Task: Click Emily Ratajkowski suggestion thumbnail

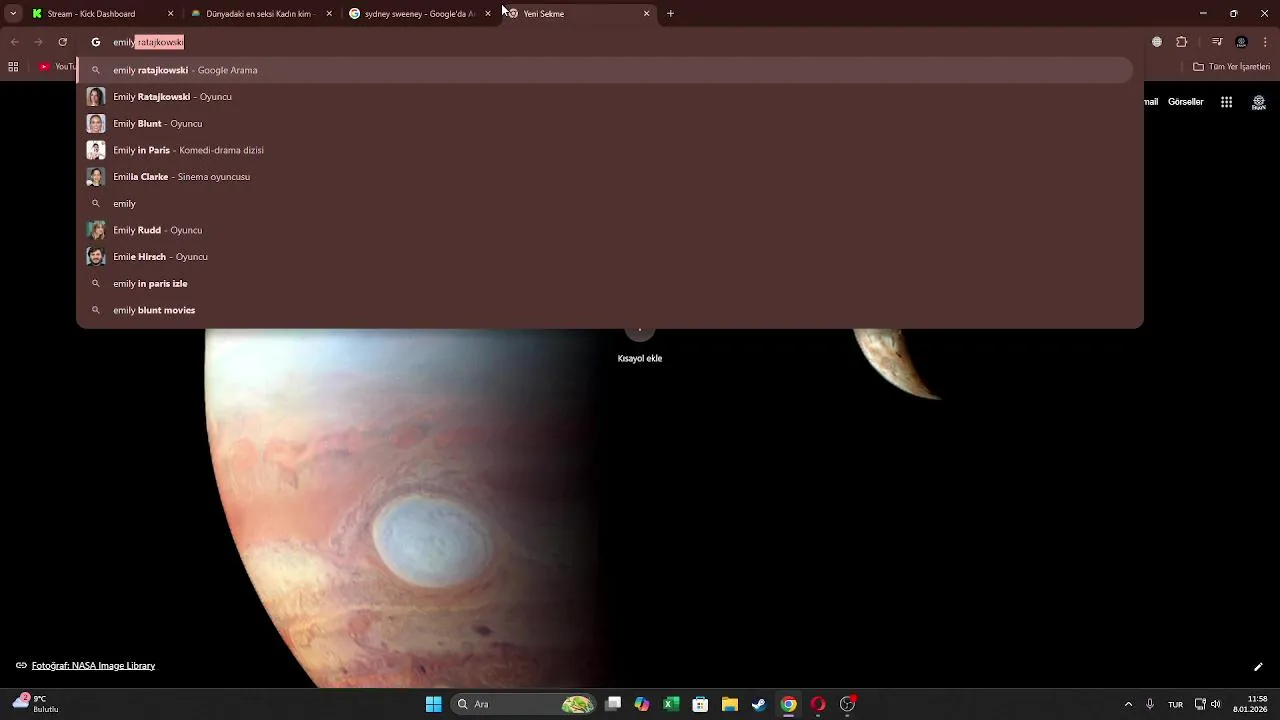Action: [96, 97]
